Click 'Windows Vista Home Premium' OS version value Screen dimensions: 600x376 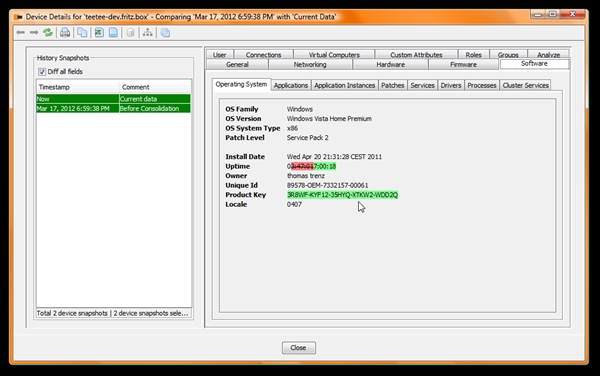(329, 119)
